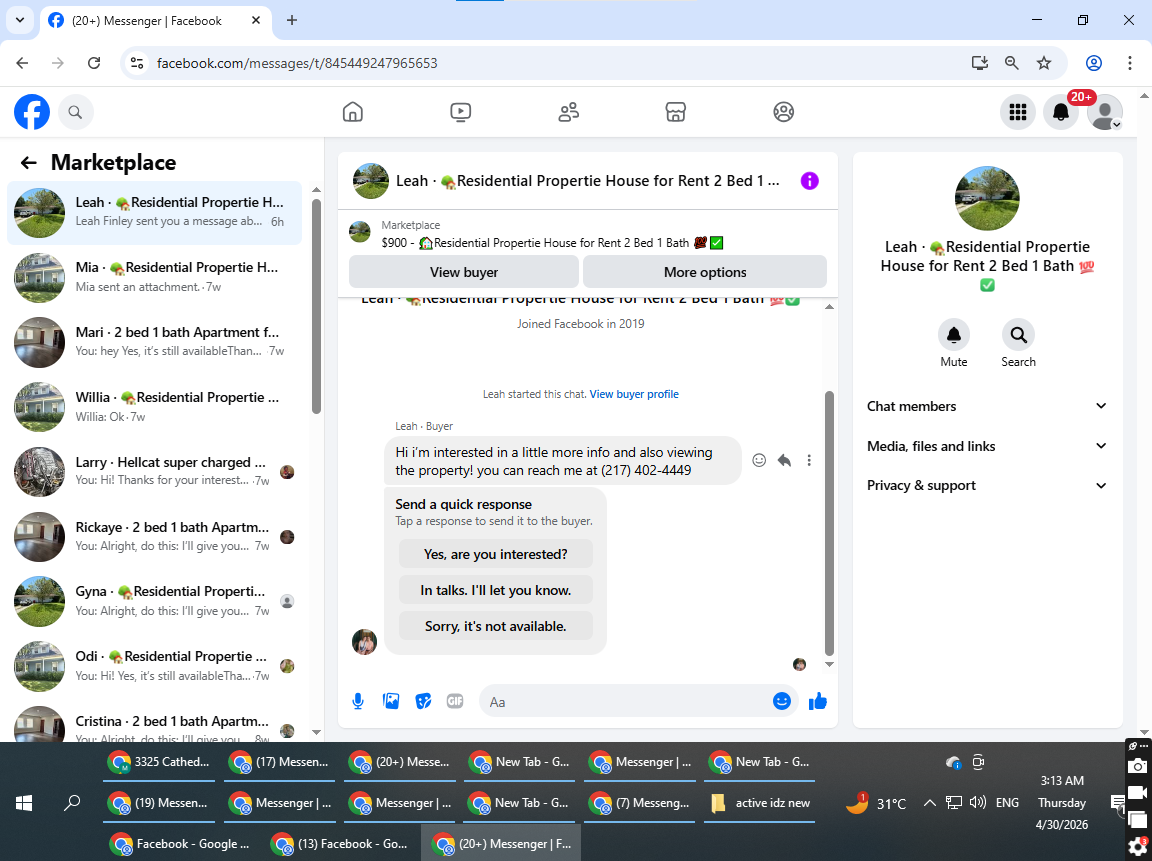React to Leah's message with emoji icon
The image size is (1152, 861).
759,460
